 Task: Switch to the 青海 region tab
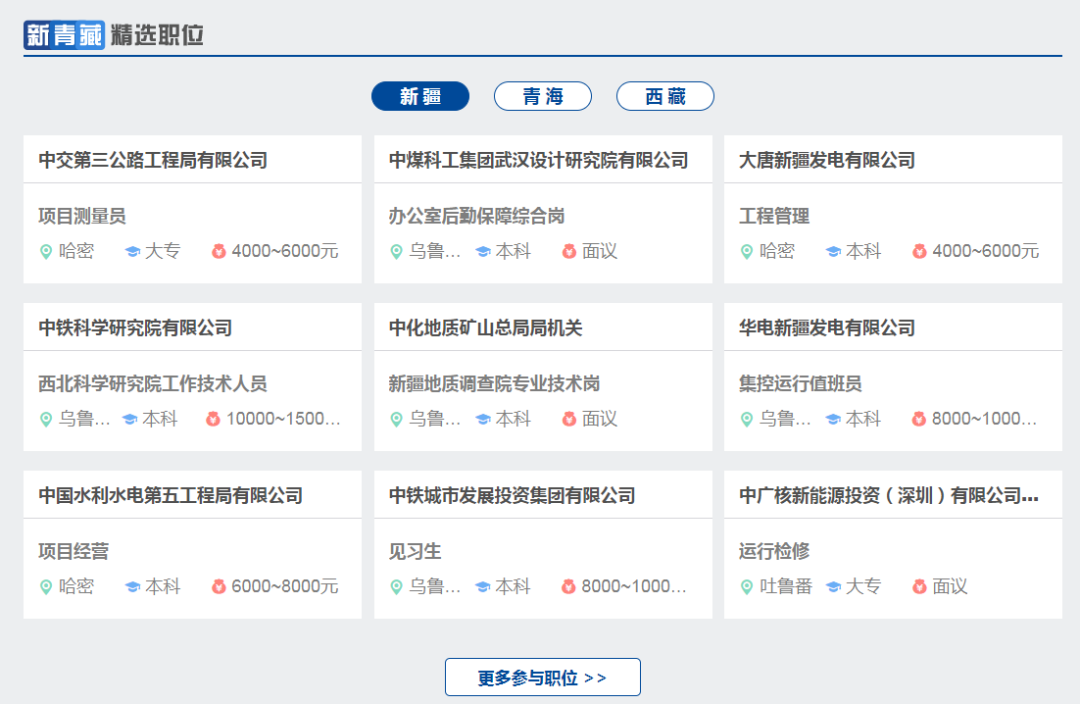(x=543, y=96)
